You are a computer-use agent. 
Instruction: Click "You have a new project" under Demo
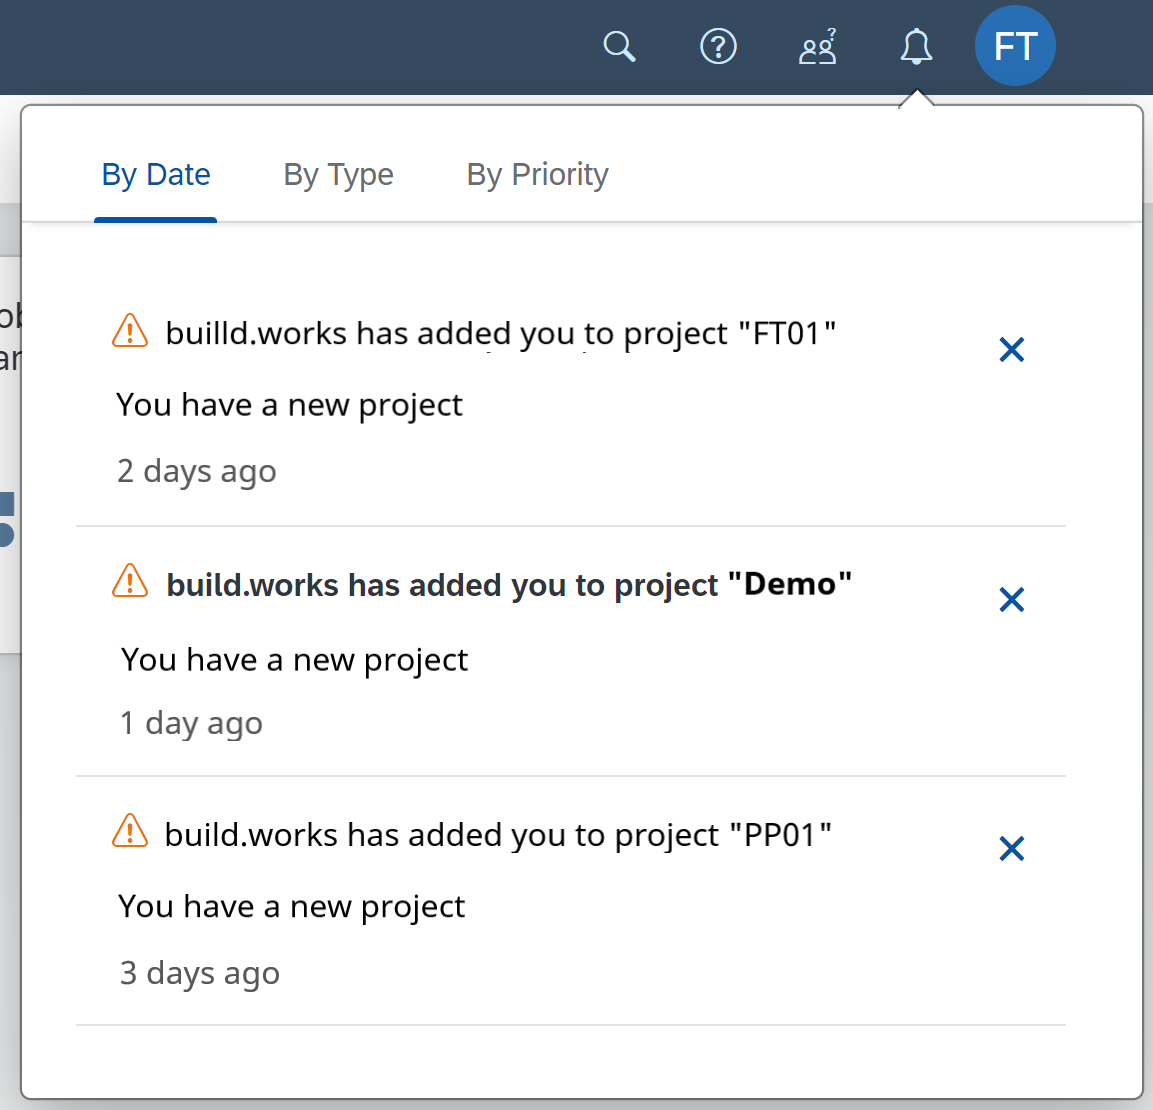pos(294,660)
